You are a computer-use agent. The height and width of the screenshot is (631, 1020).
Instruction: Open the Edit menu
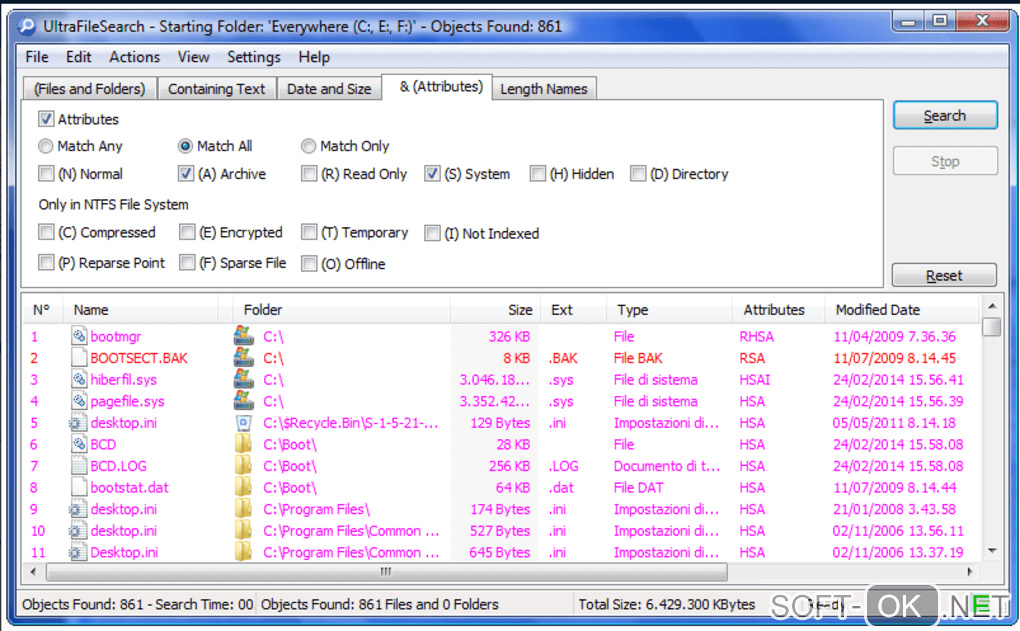point(78,57)
